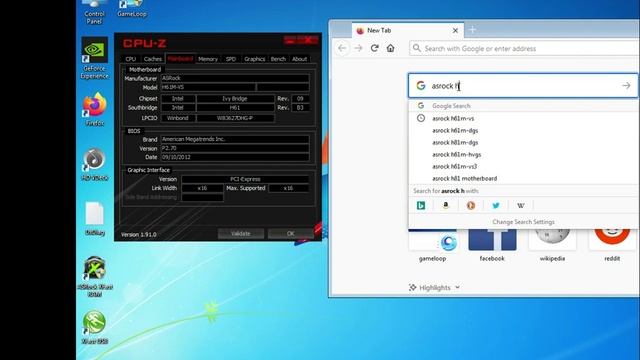Switch to Bench tab in CPU-Z
640x360 pixels.
pyautogui.click(x=278, y=59)
